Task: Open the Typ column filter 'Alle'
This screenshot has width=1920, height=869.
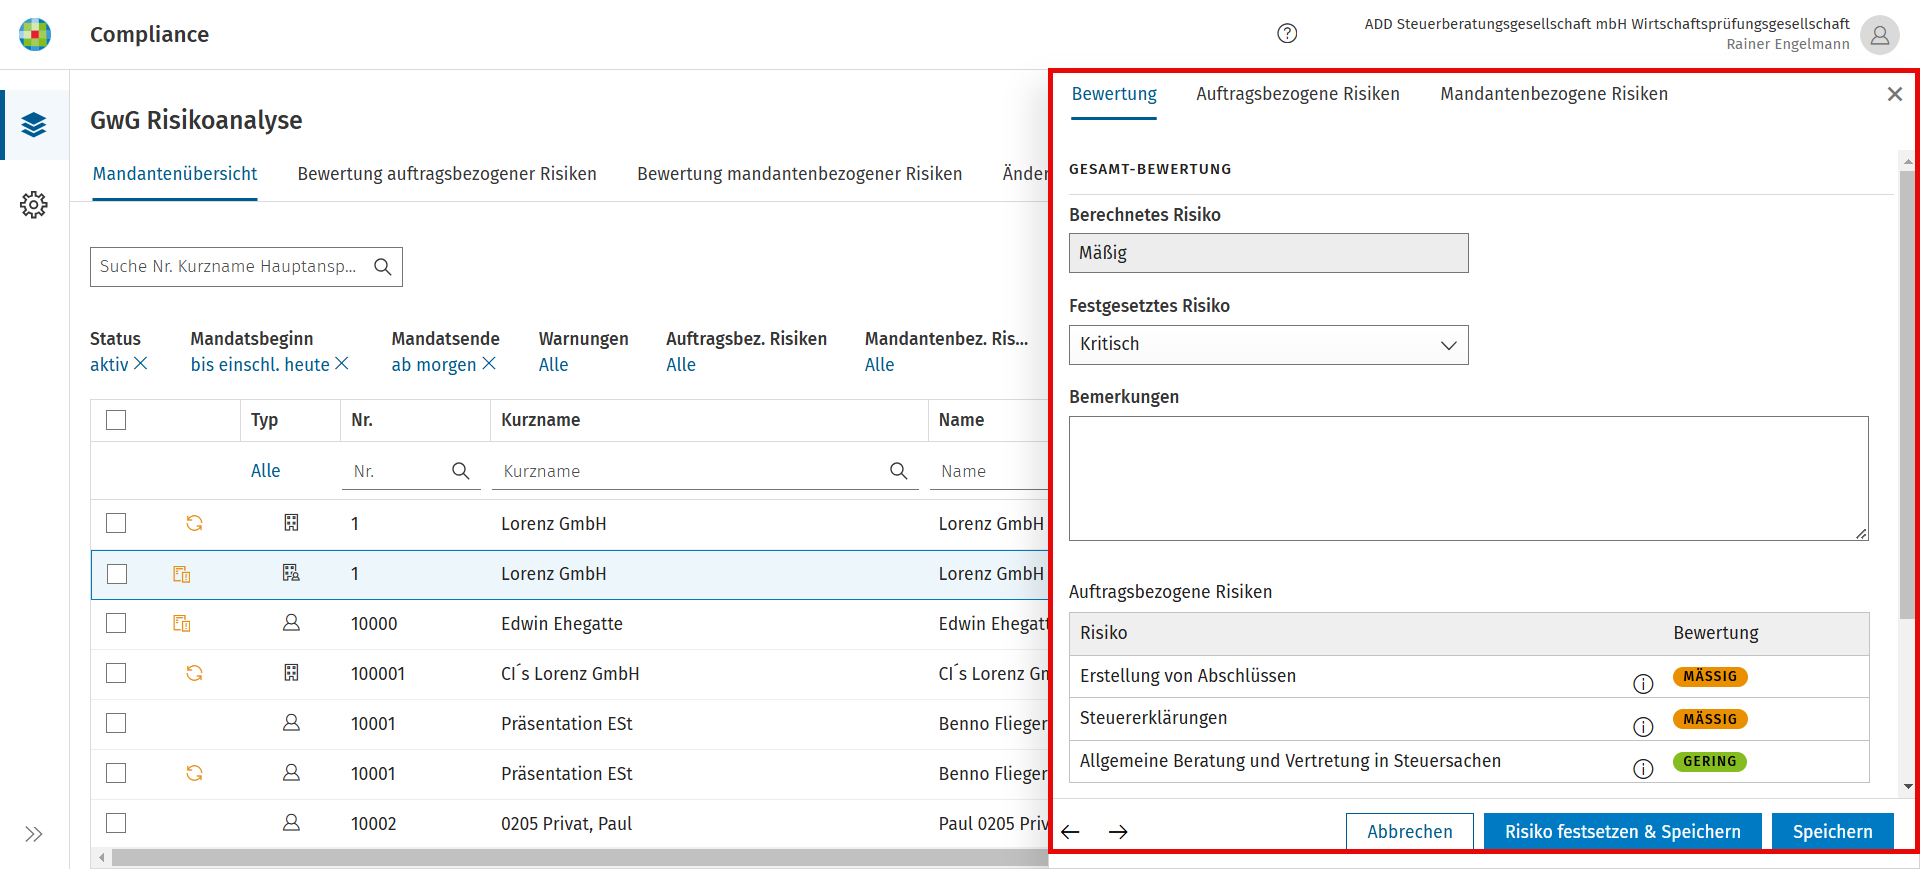Action: coord(265,471)
